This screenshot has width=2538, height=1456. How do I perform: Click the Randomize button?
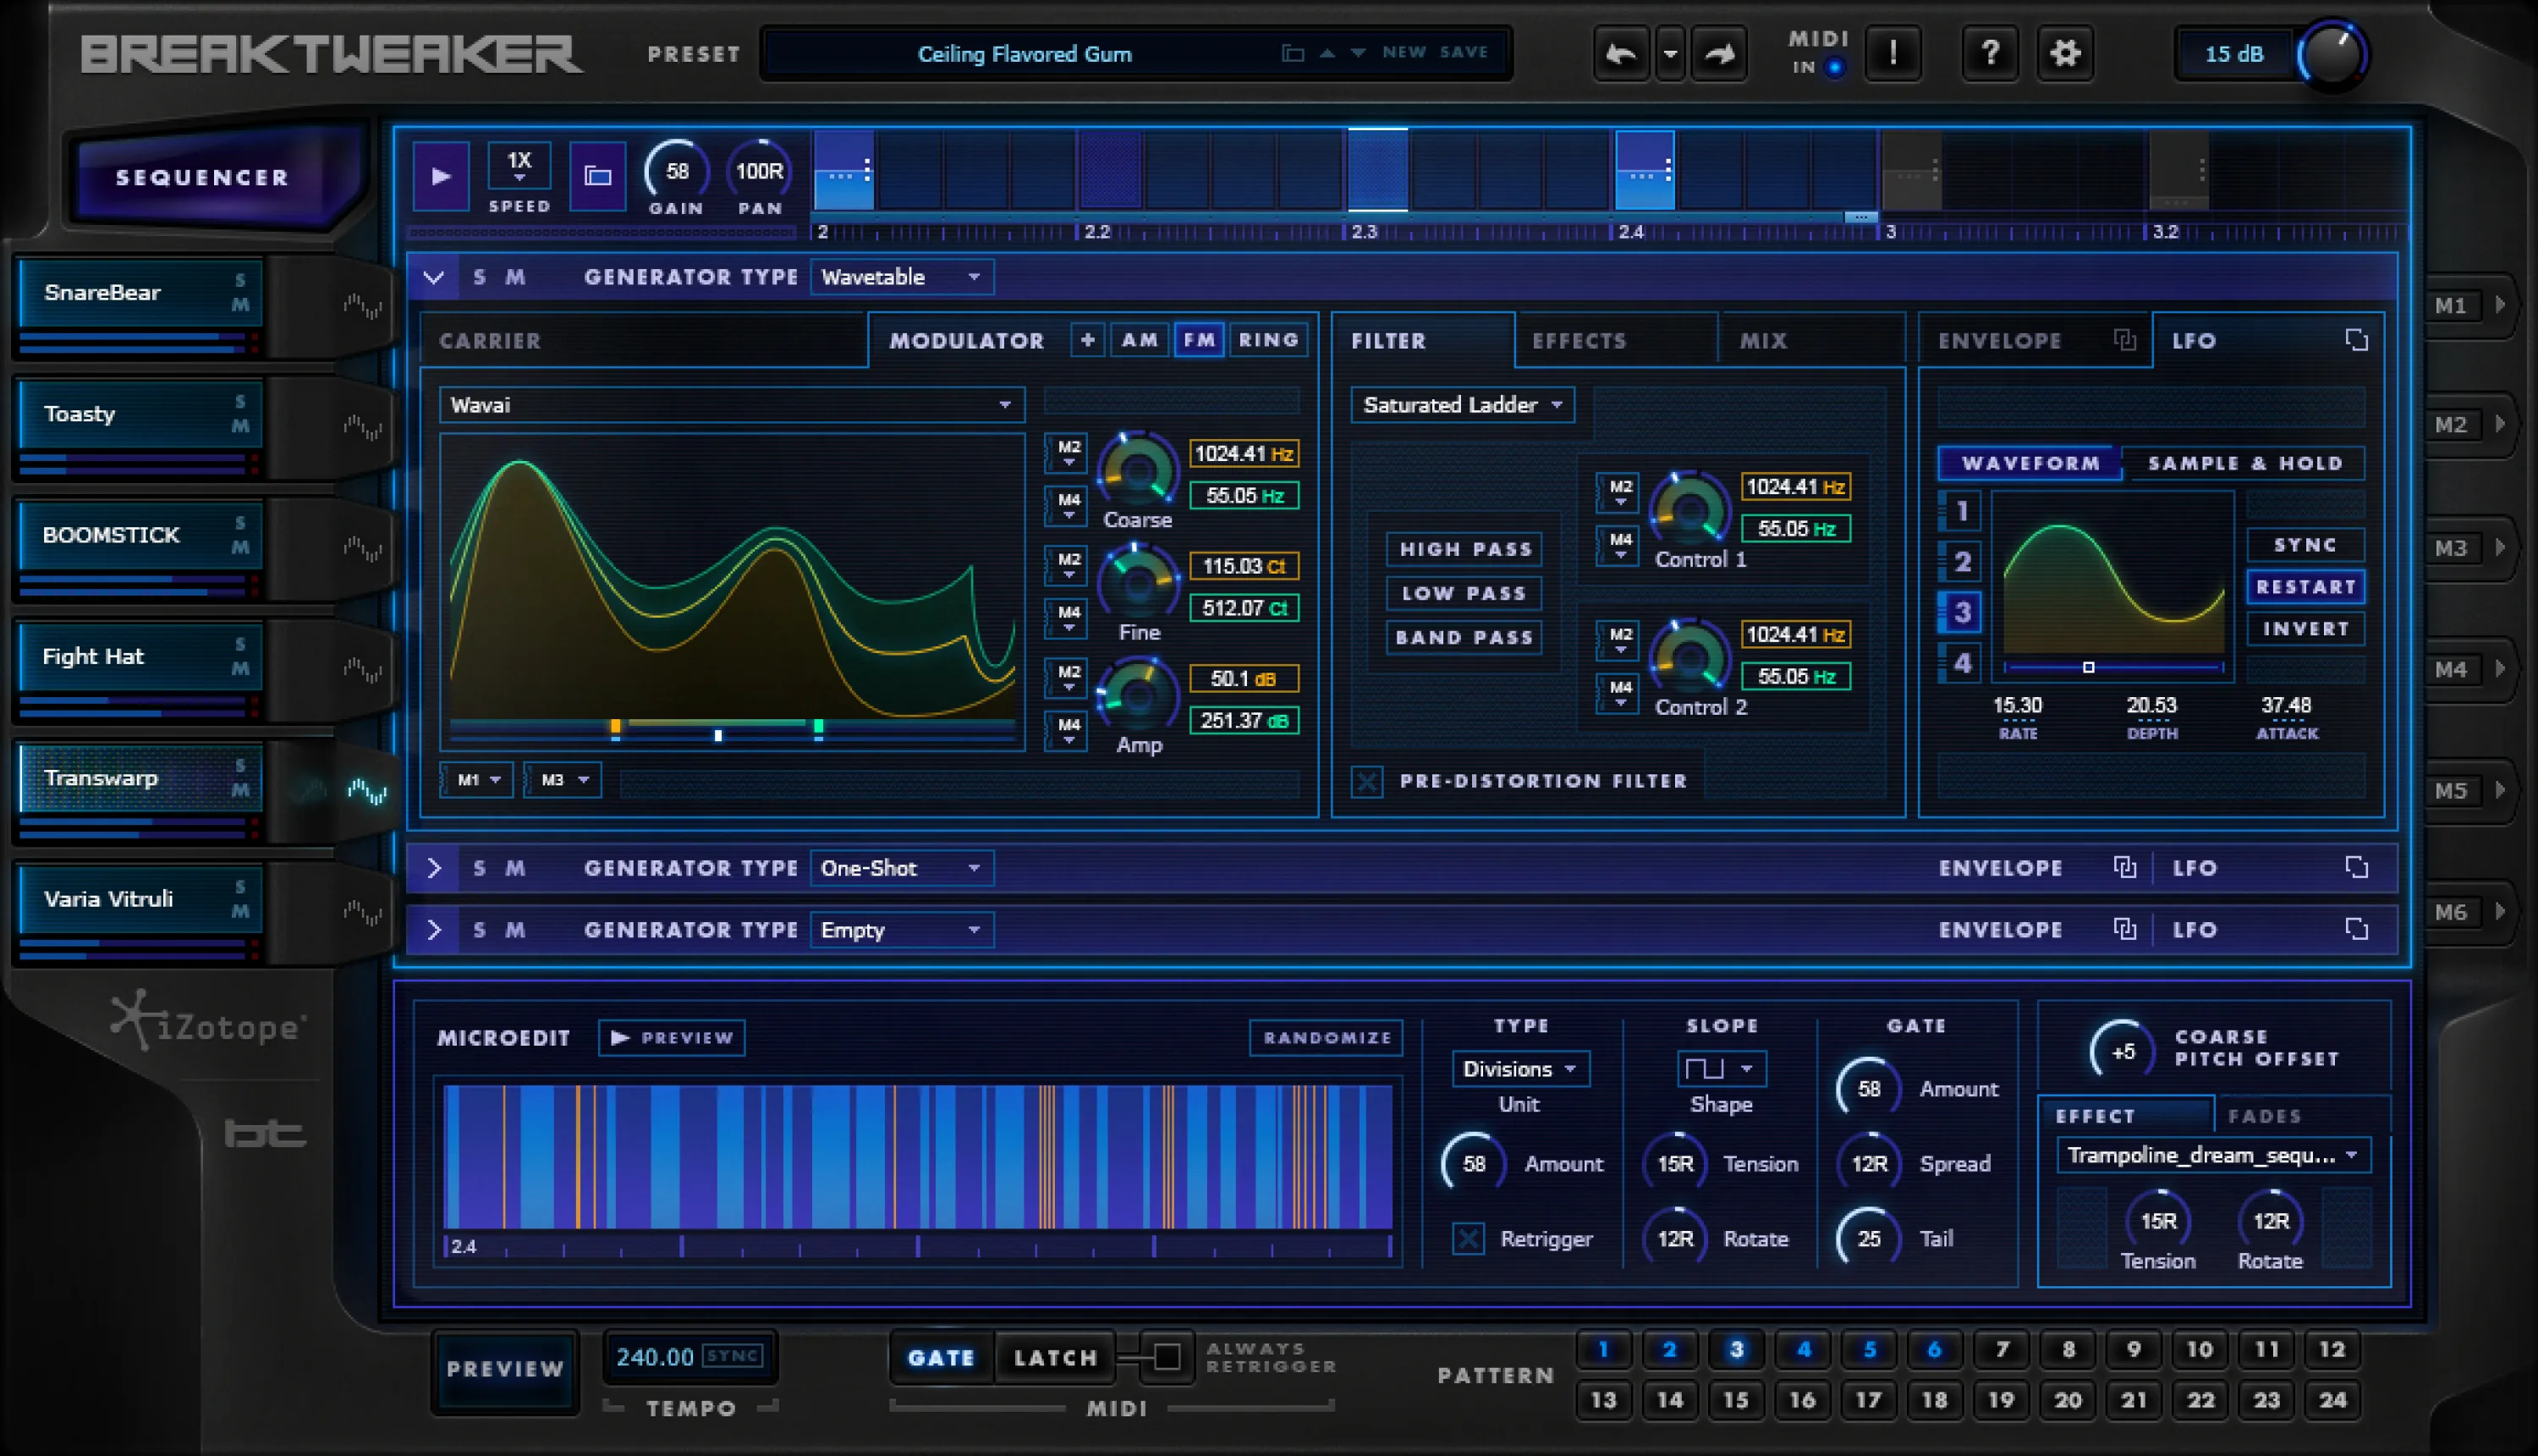pos(1327,1038)
